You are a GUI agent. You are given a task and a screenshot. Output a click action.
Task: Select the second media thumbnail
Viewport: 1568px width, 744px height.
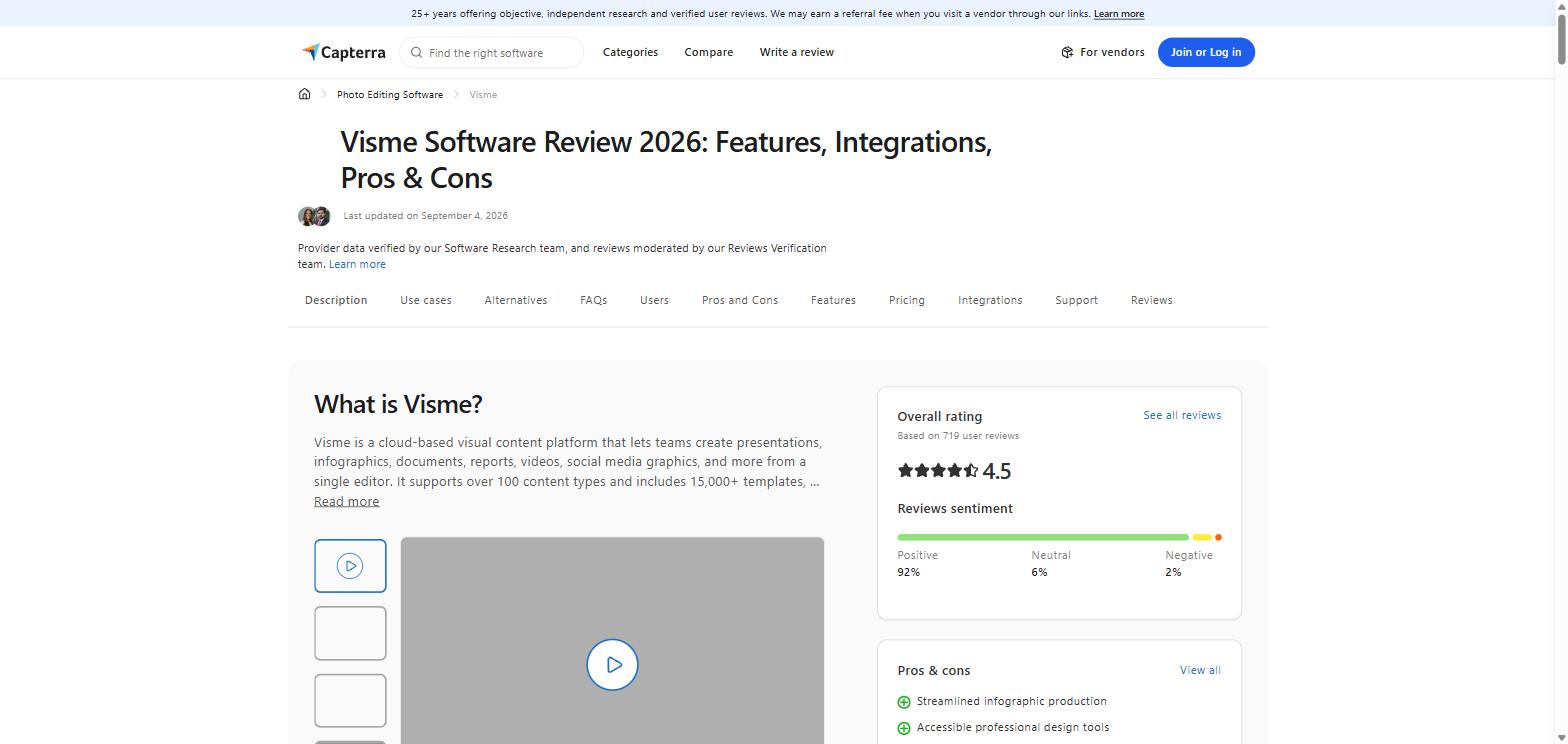350,633
